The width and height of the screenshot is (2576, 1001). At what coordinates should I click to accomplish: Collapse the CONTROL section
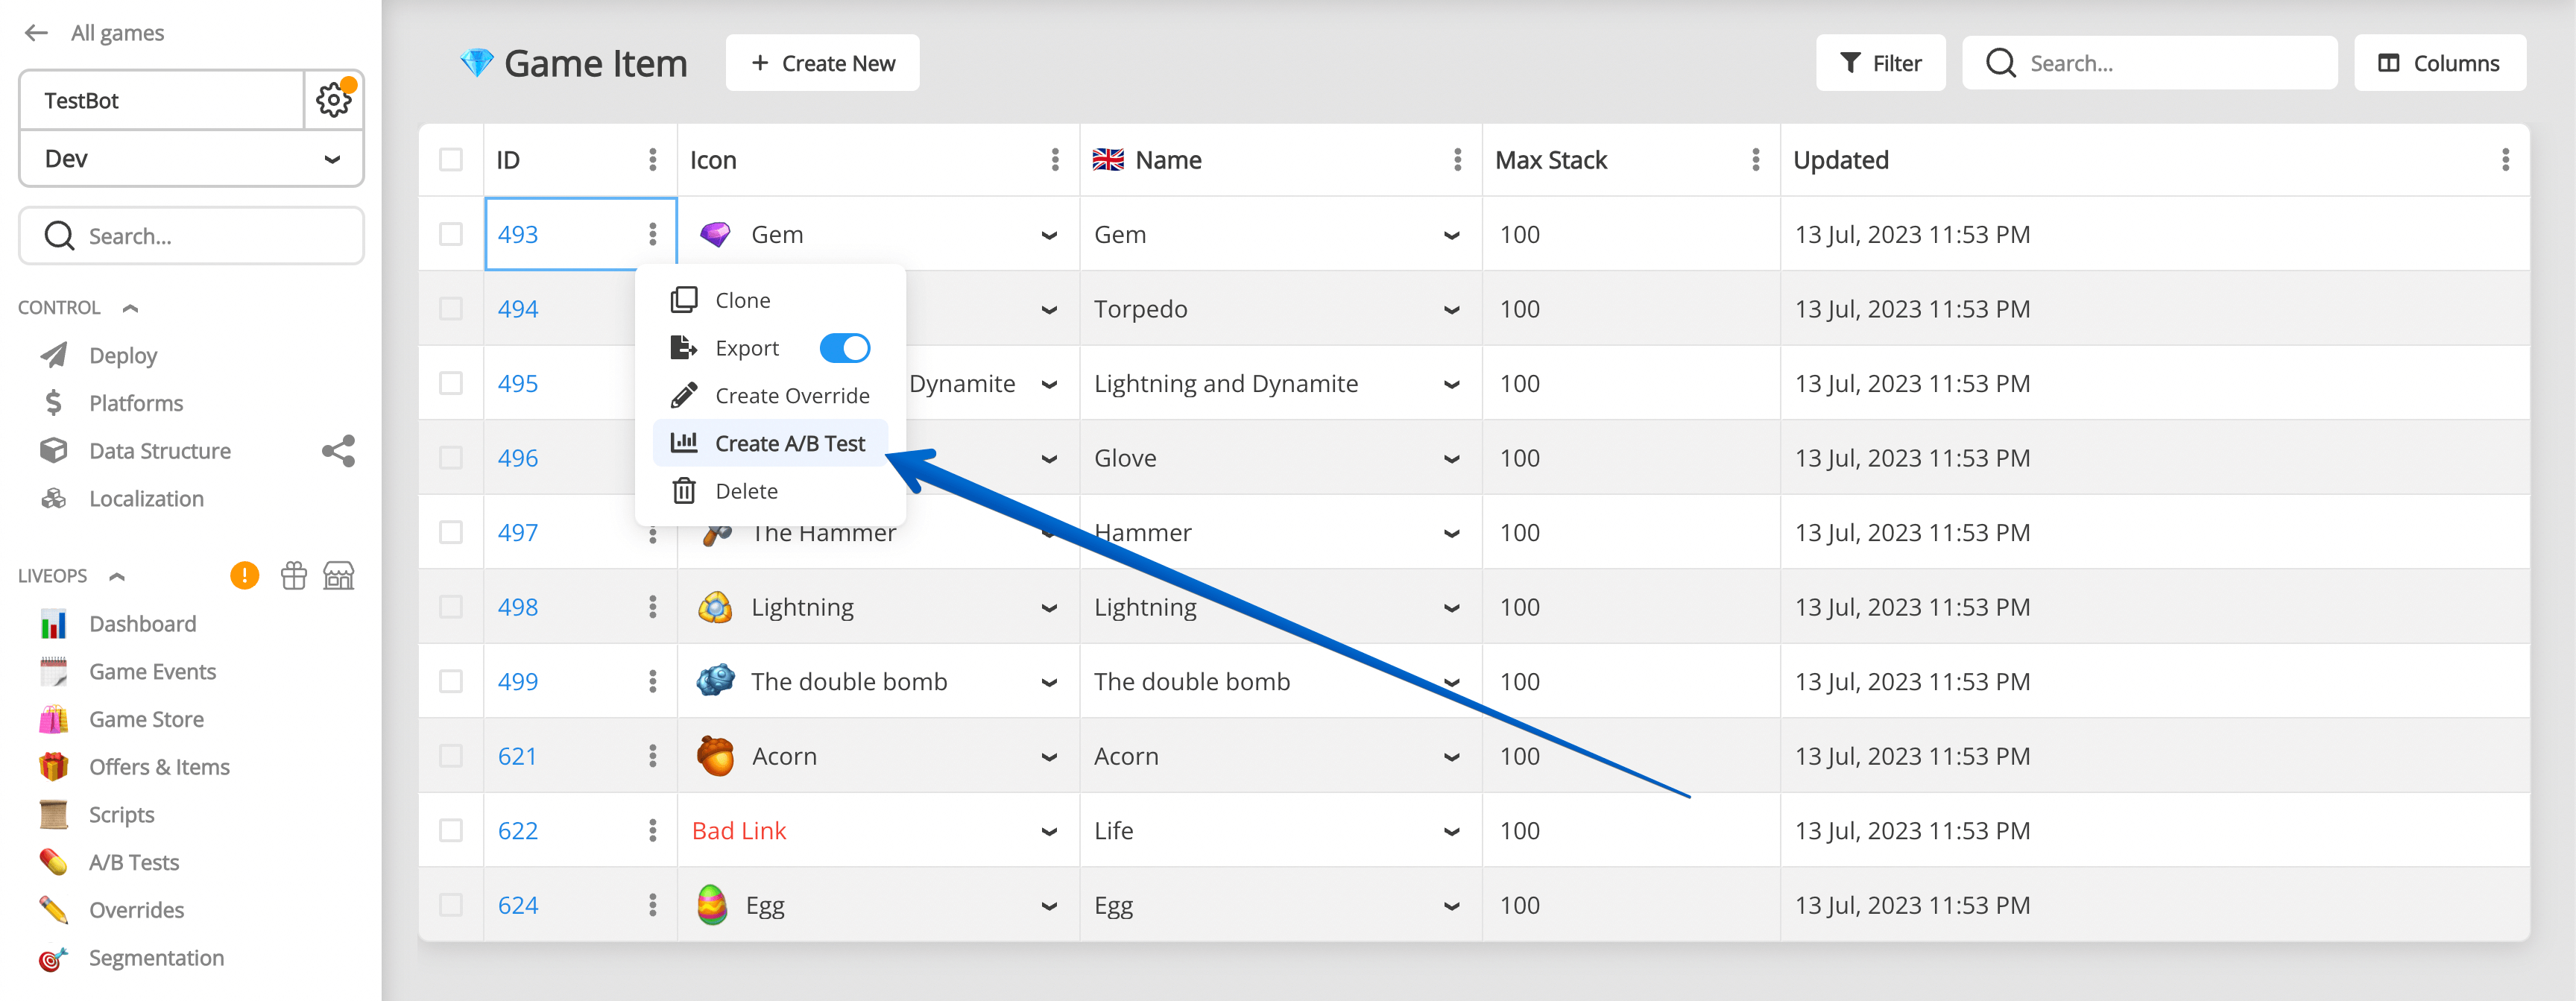(x=130, y=308)
